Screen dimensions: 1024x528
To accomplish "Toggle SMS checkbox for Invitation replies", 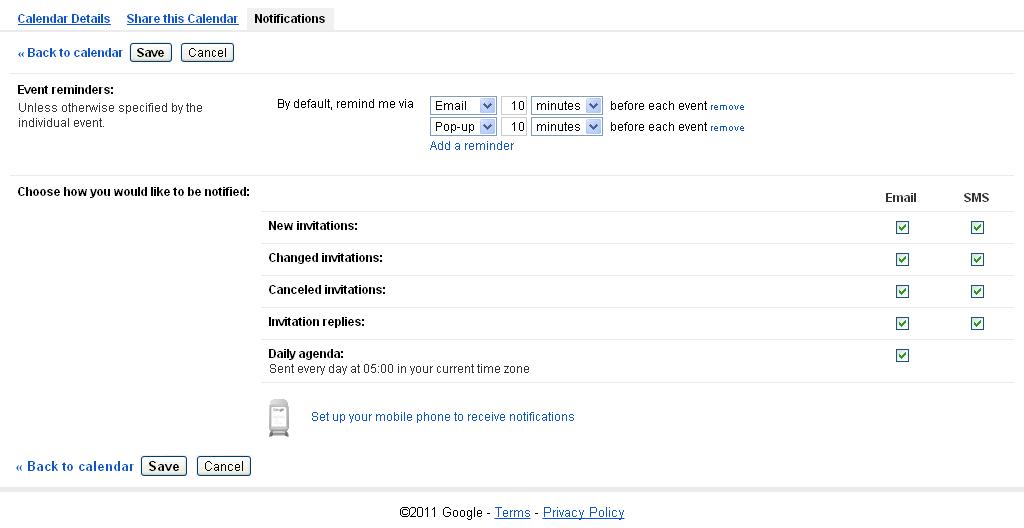I will tap(977, 323).
